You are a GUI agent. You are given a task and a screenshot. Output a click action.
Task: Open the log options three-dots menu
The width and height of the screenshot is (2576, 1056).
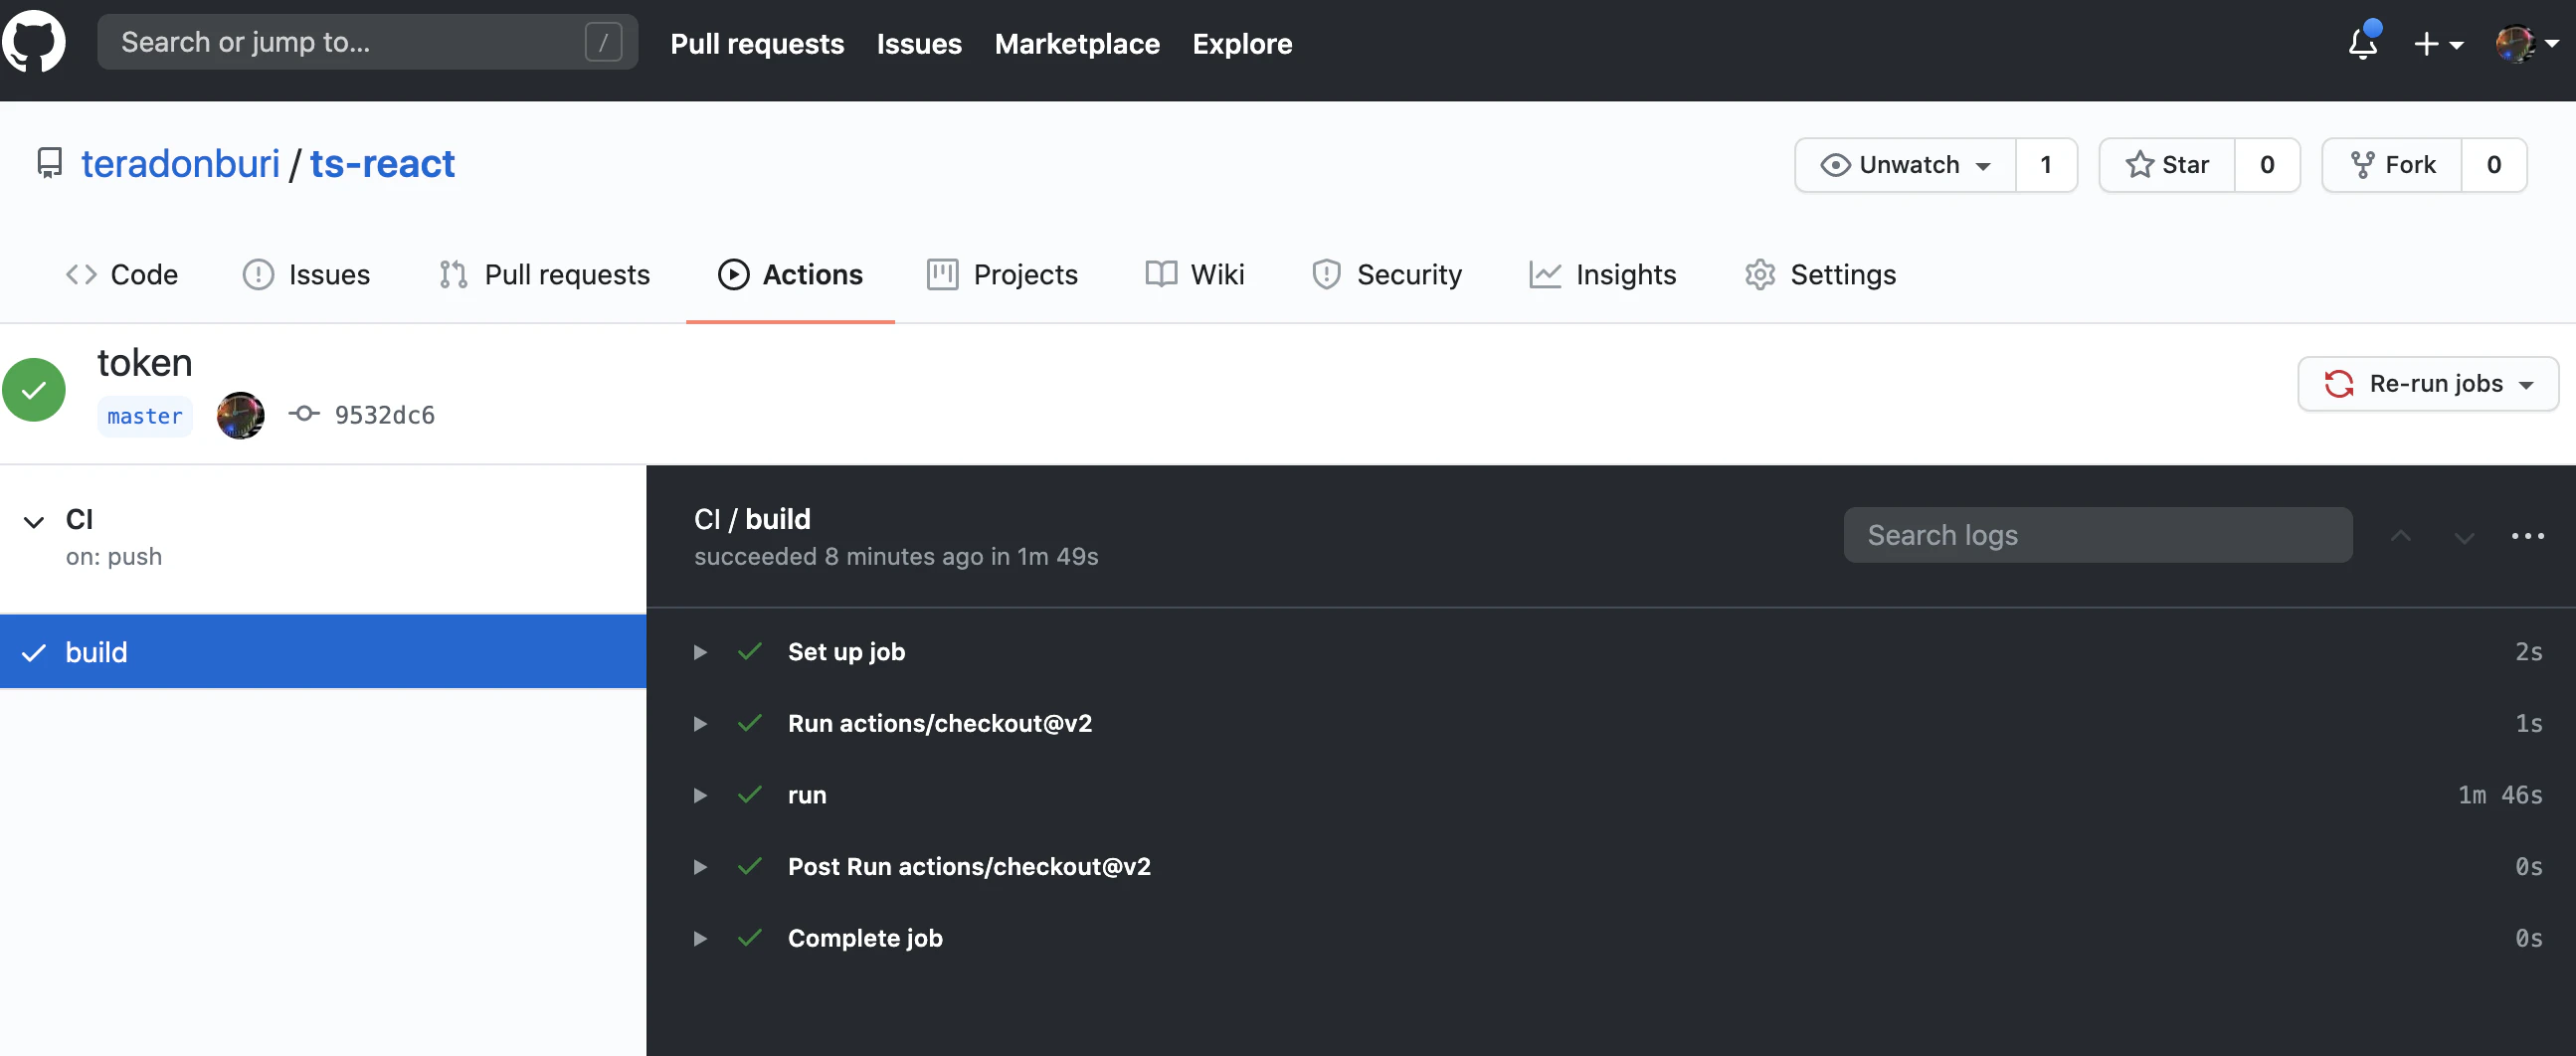(x=2527, y=536)
